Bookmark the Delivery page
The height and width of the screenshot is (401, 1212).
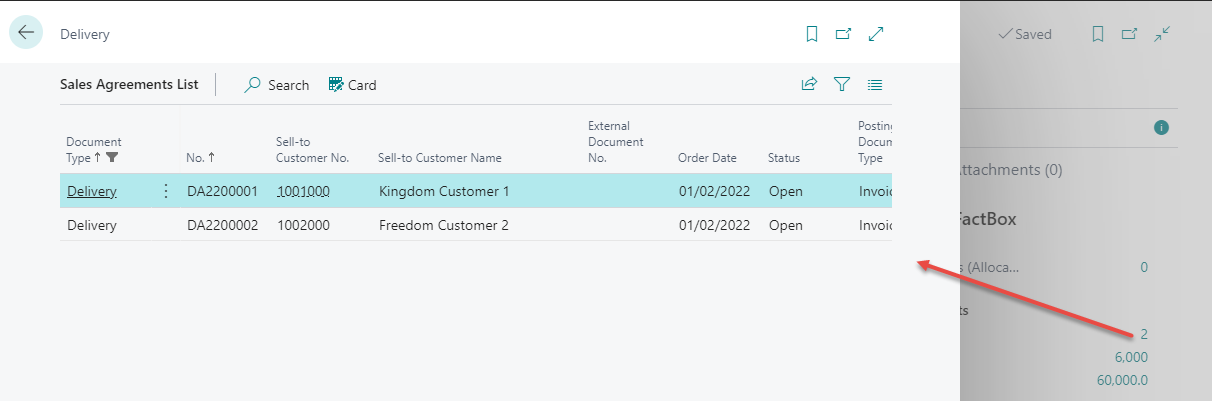812,34
